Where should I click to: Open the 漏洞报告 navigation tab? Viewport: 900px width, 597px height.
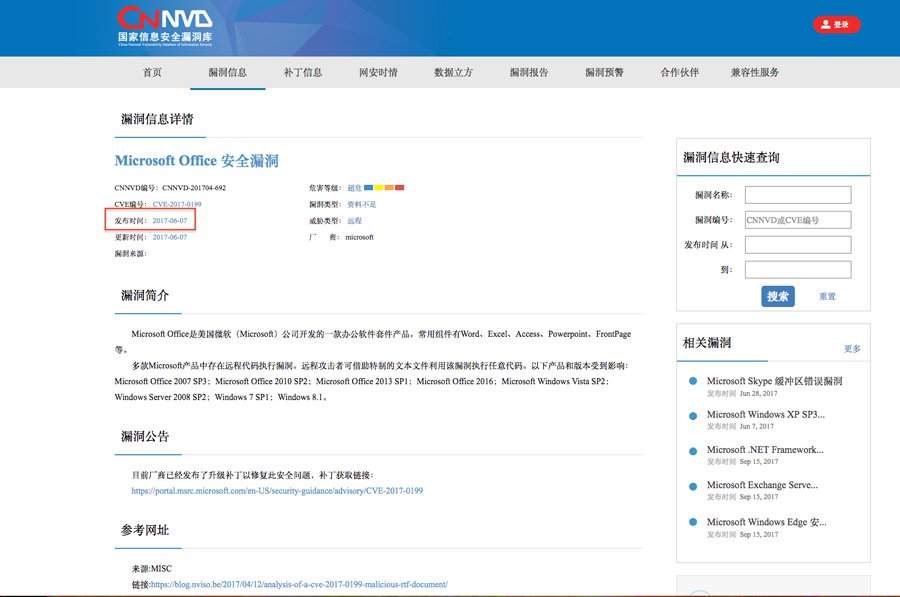point(529,72)
